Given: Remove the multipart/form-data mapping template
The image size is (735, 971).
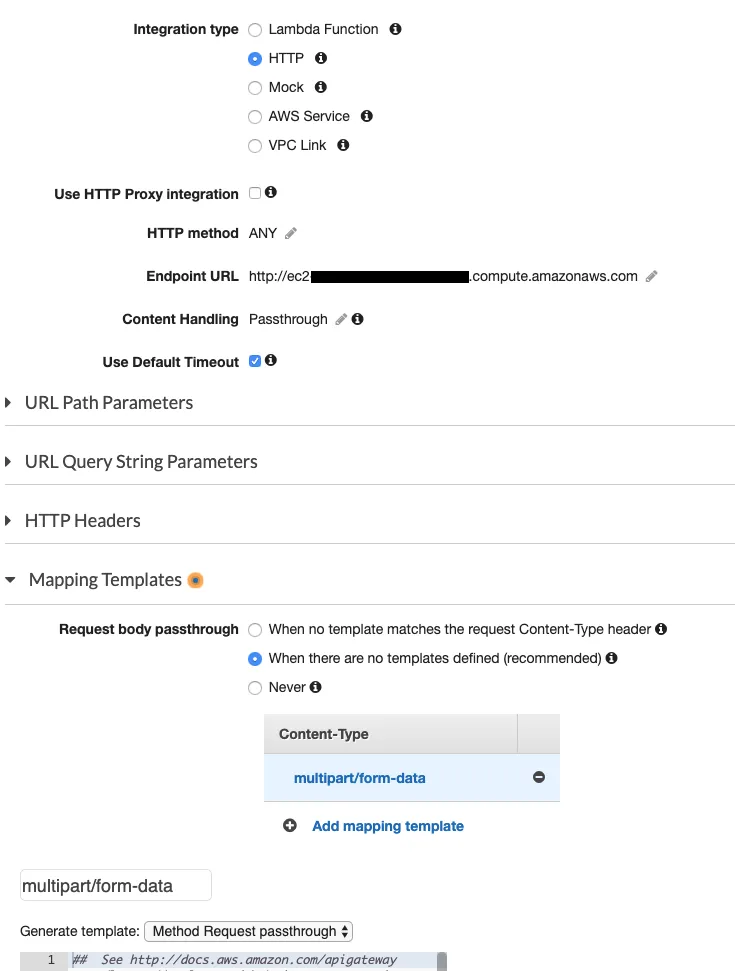Looking at the screenshot, I should click(539, 777).
